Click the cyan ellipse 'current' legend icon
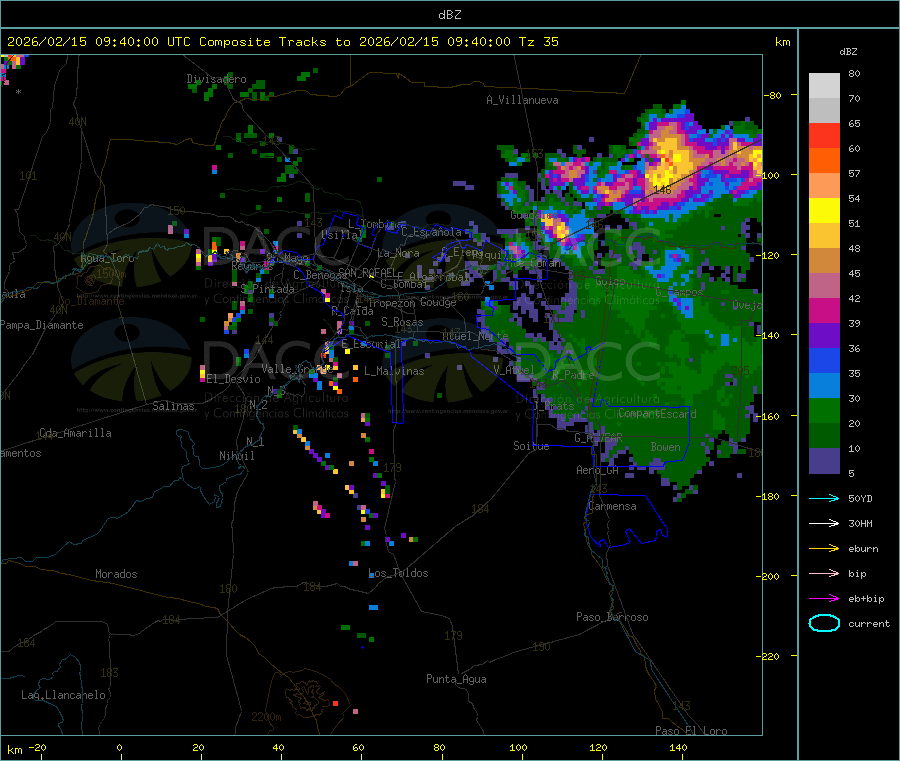 tap(824, 623)
